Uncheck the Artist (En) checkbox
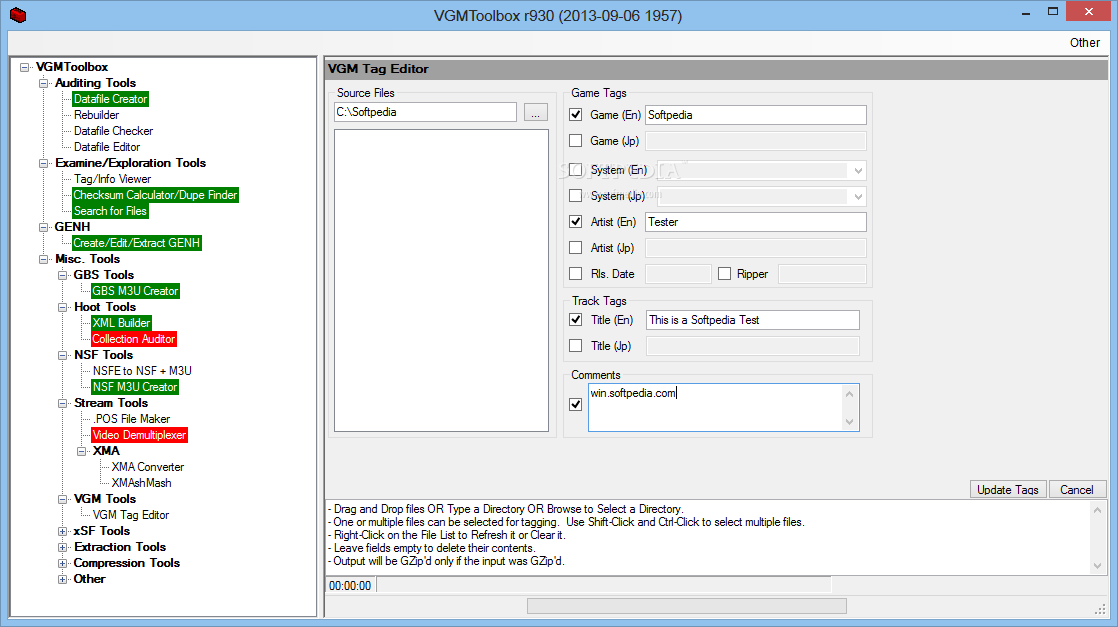This screenshot has width=1118, height=627. coord(576,222)
